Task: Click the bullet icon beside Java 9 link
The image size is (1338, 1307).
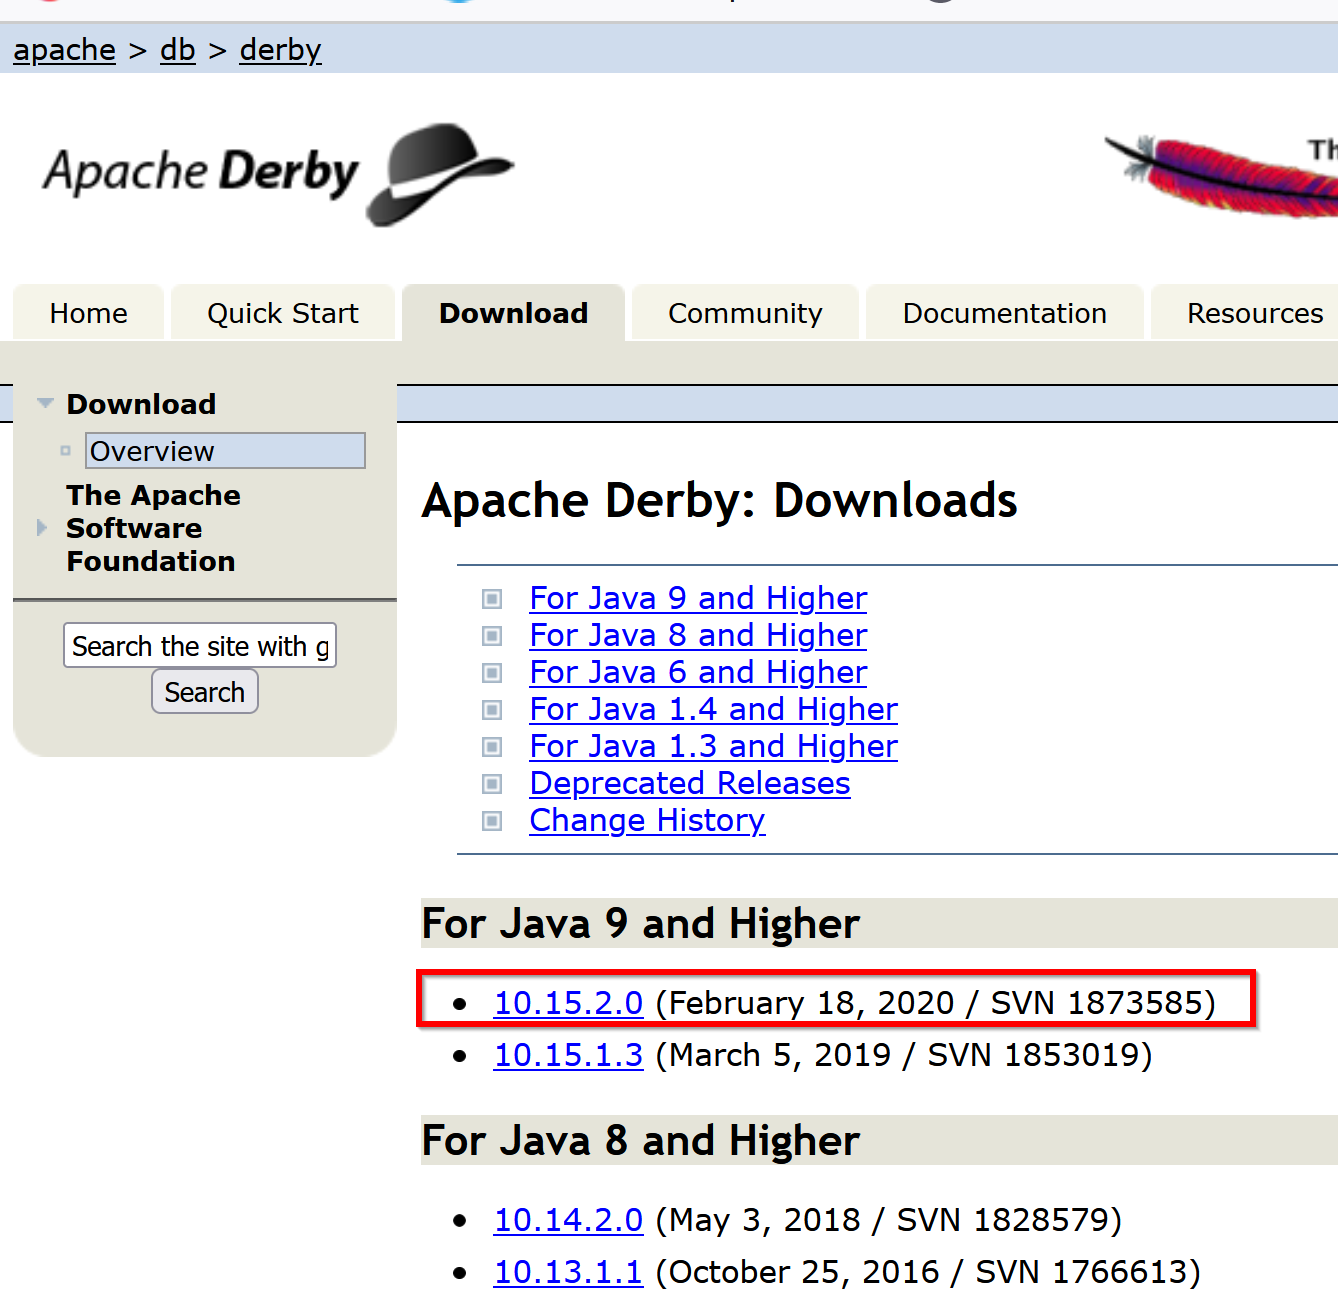Action: 492,599
